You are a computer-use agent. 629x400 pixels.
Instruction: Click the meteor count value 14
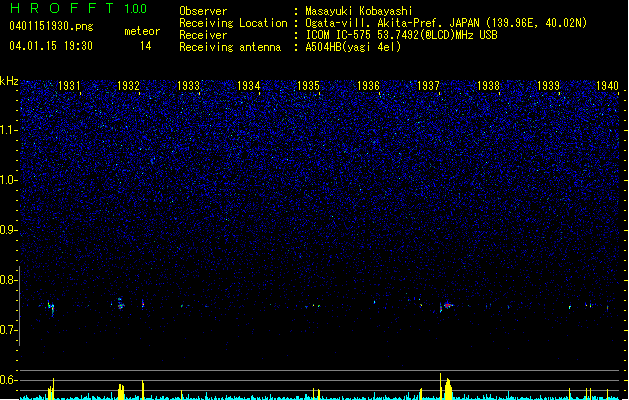146,46
